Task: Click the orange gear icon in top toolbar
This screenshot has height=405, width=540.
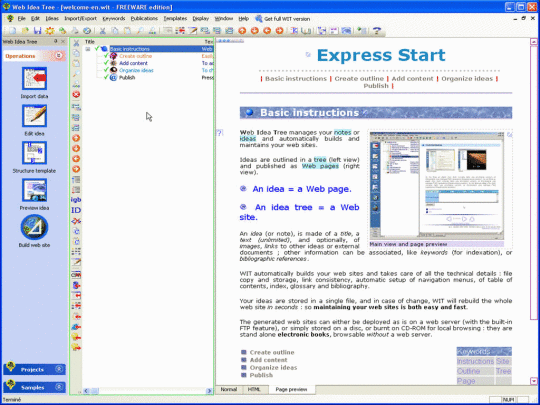Action: tap(50, 31)
